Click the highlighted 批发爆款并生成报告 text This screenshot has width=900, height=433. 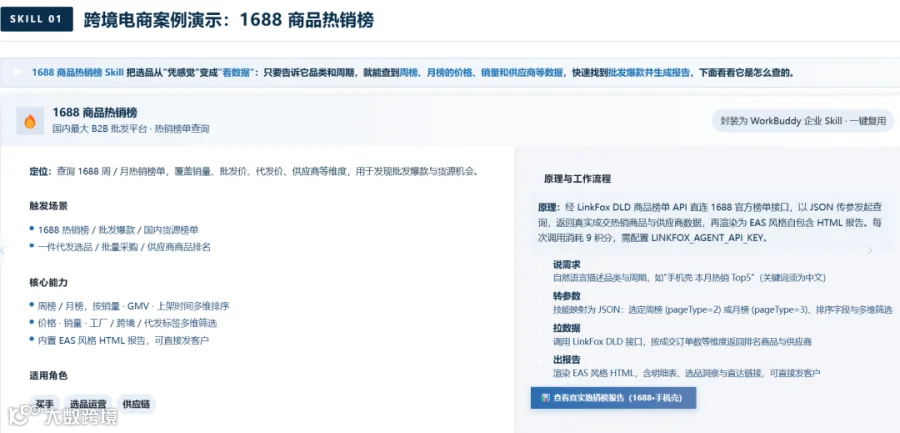click(x=649, y=72)
